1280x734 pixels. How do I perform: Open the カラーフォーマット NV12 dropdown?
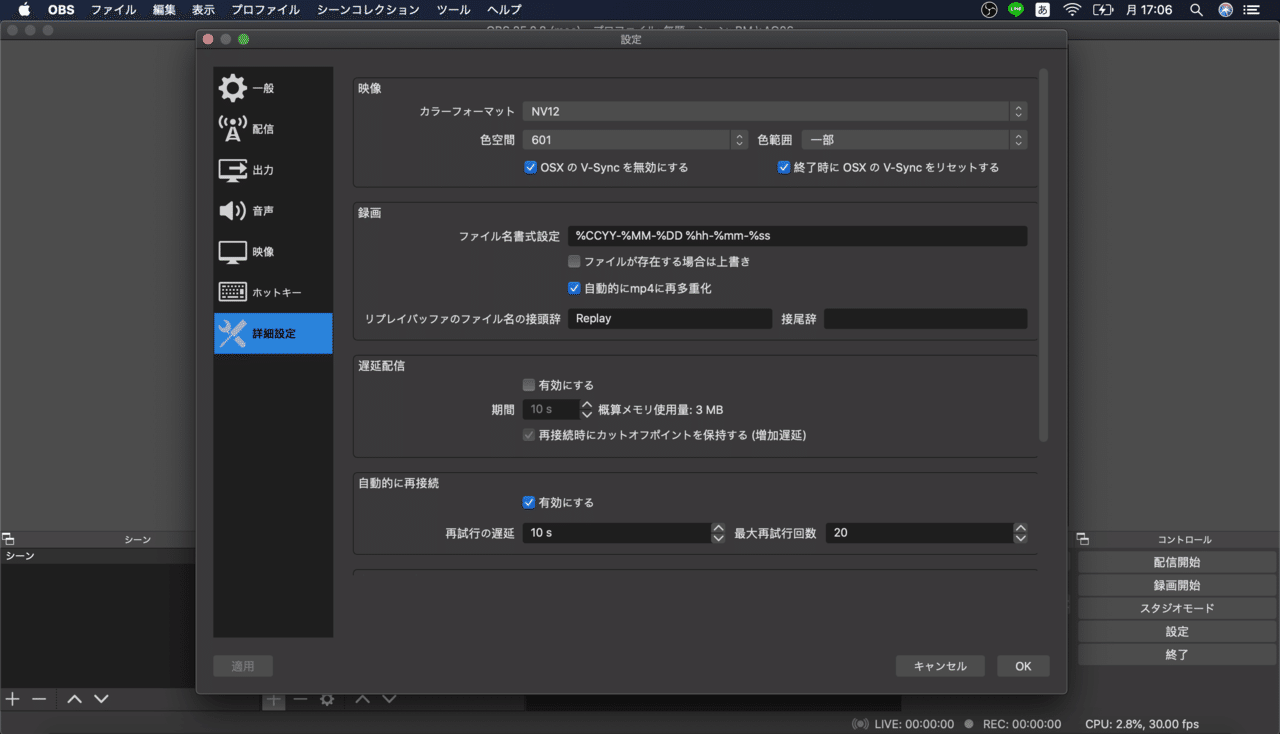(x=775, y=112)
